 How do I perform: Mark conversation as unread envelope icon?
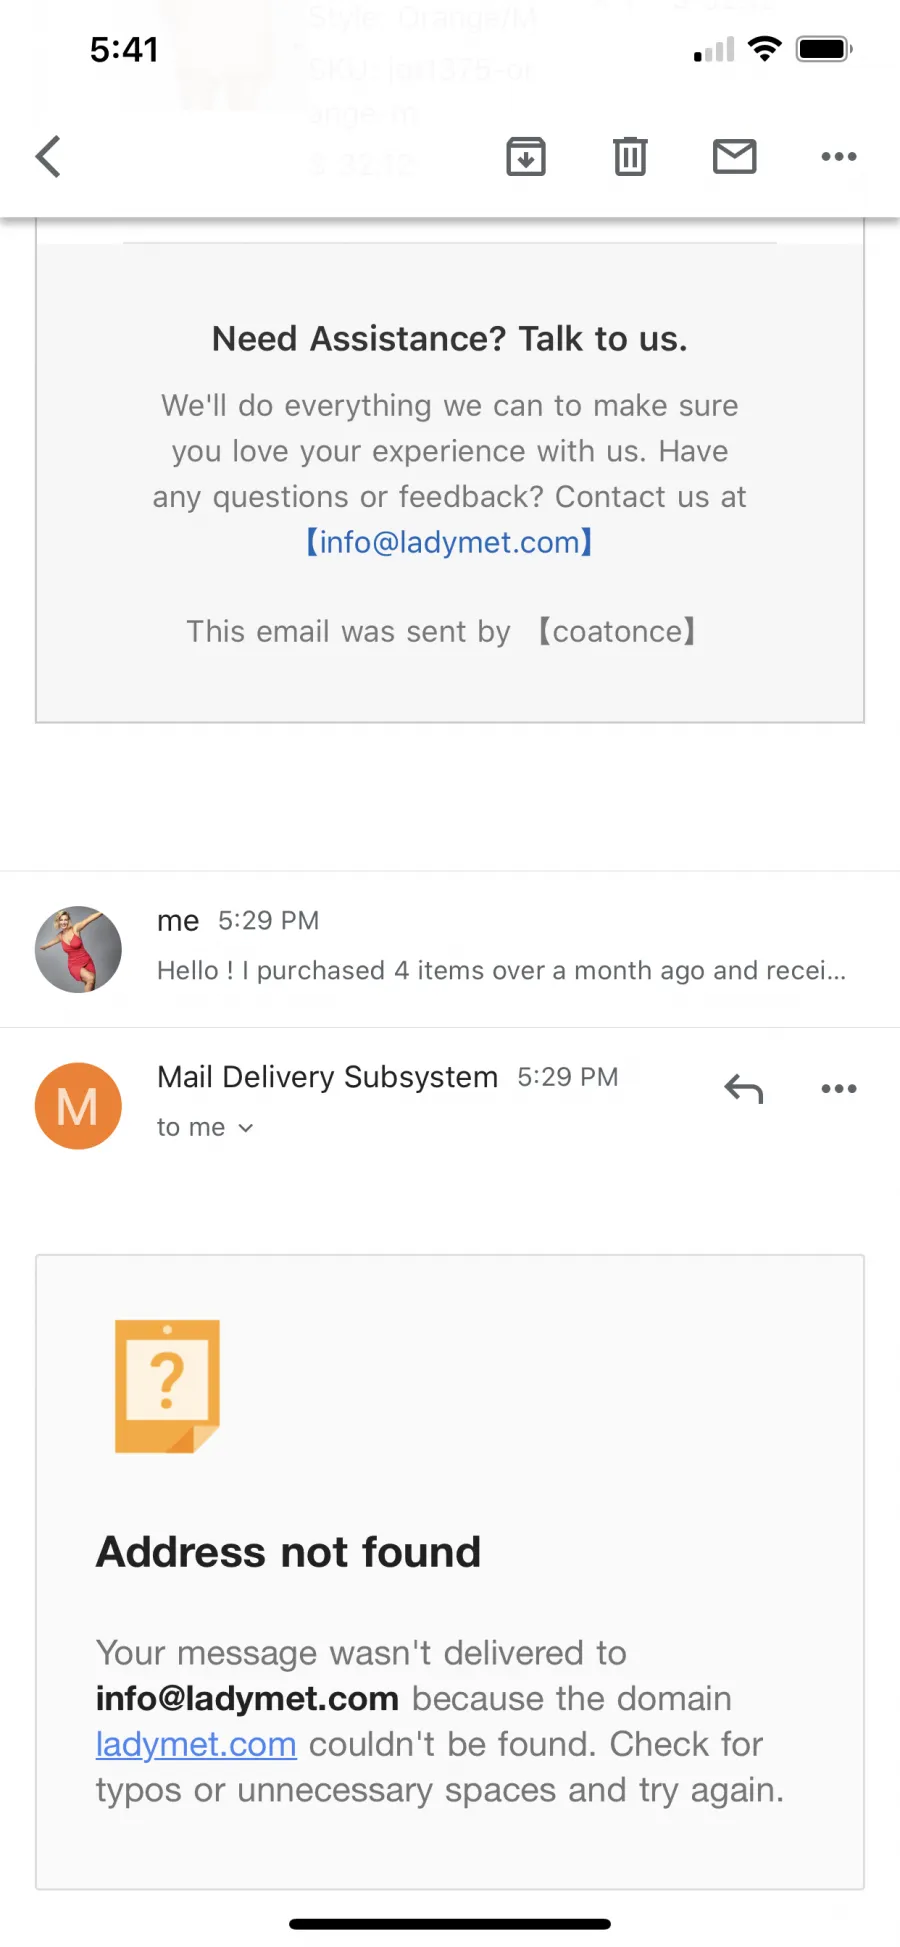(x=734, y=156)
